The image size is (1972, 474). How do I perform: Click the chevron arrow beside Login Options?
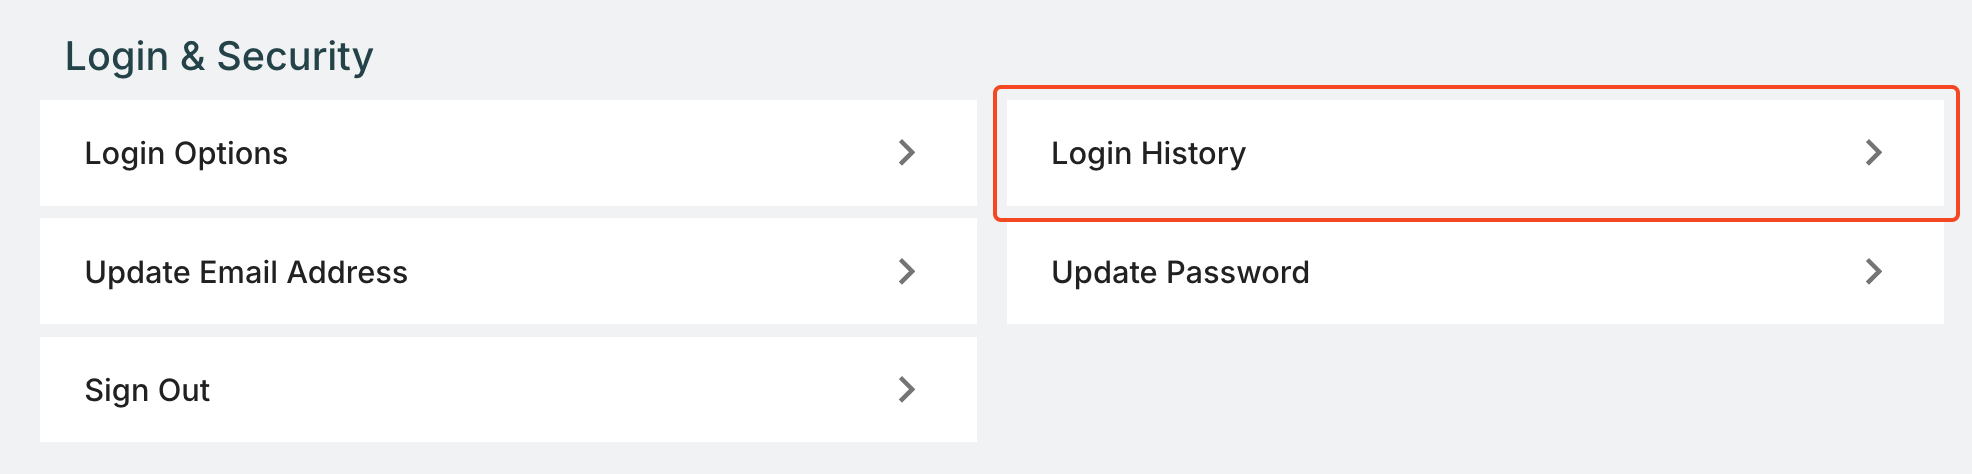906,152
